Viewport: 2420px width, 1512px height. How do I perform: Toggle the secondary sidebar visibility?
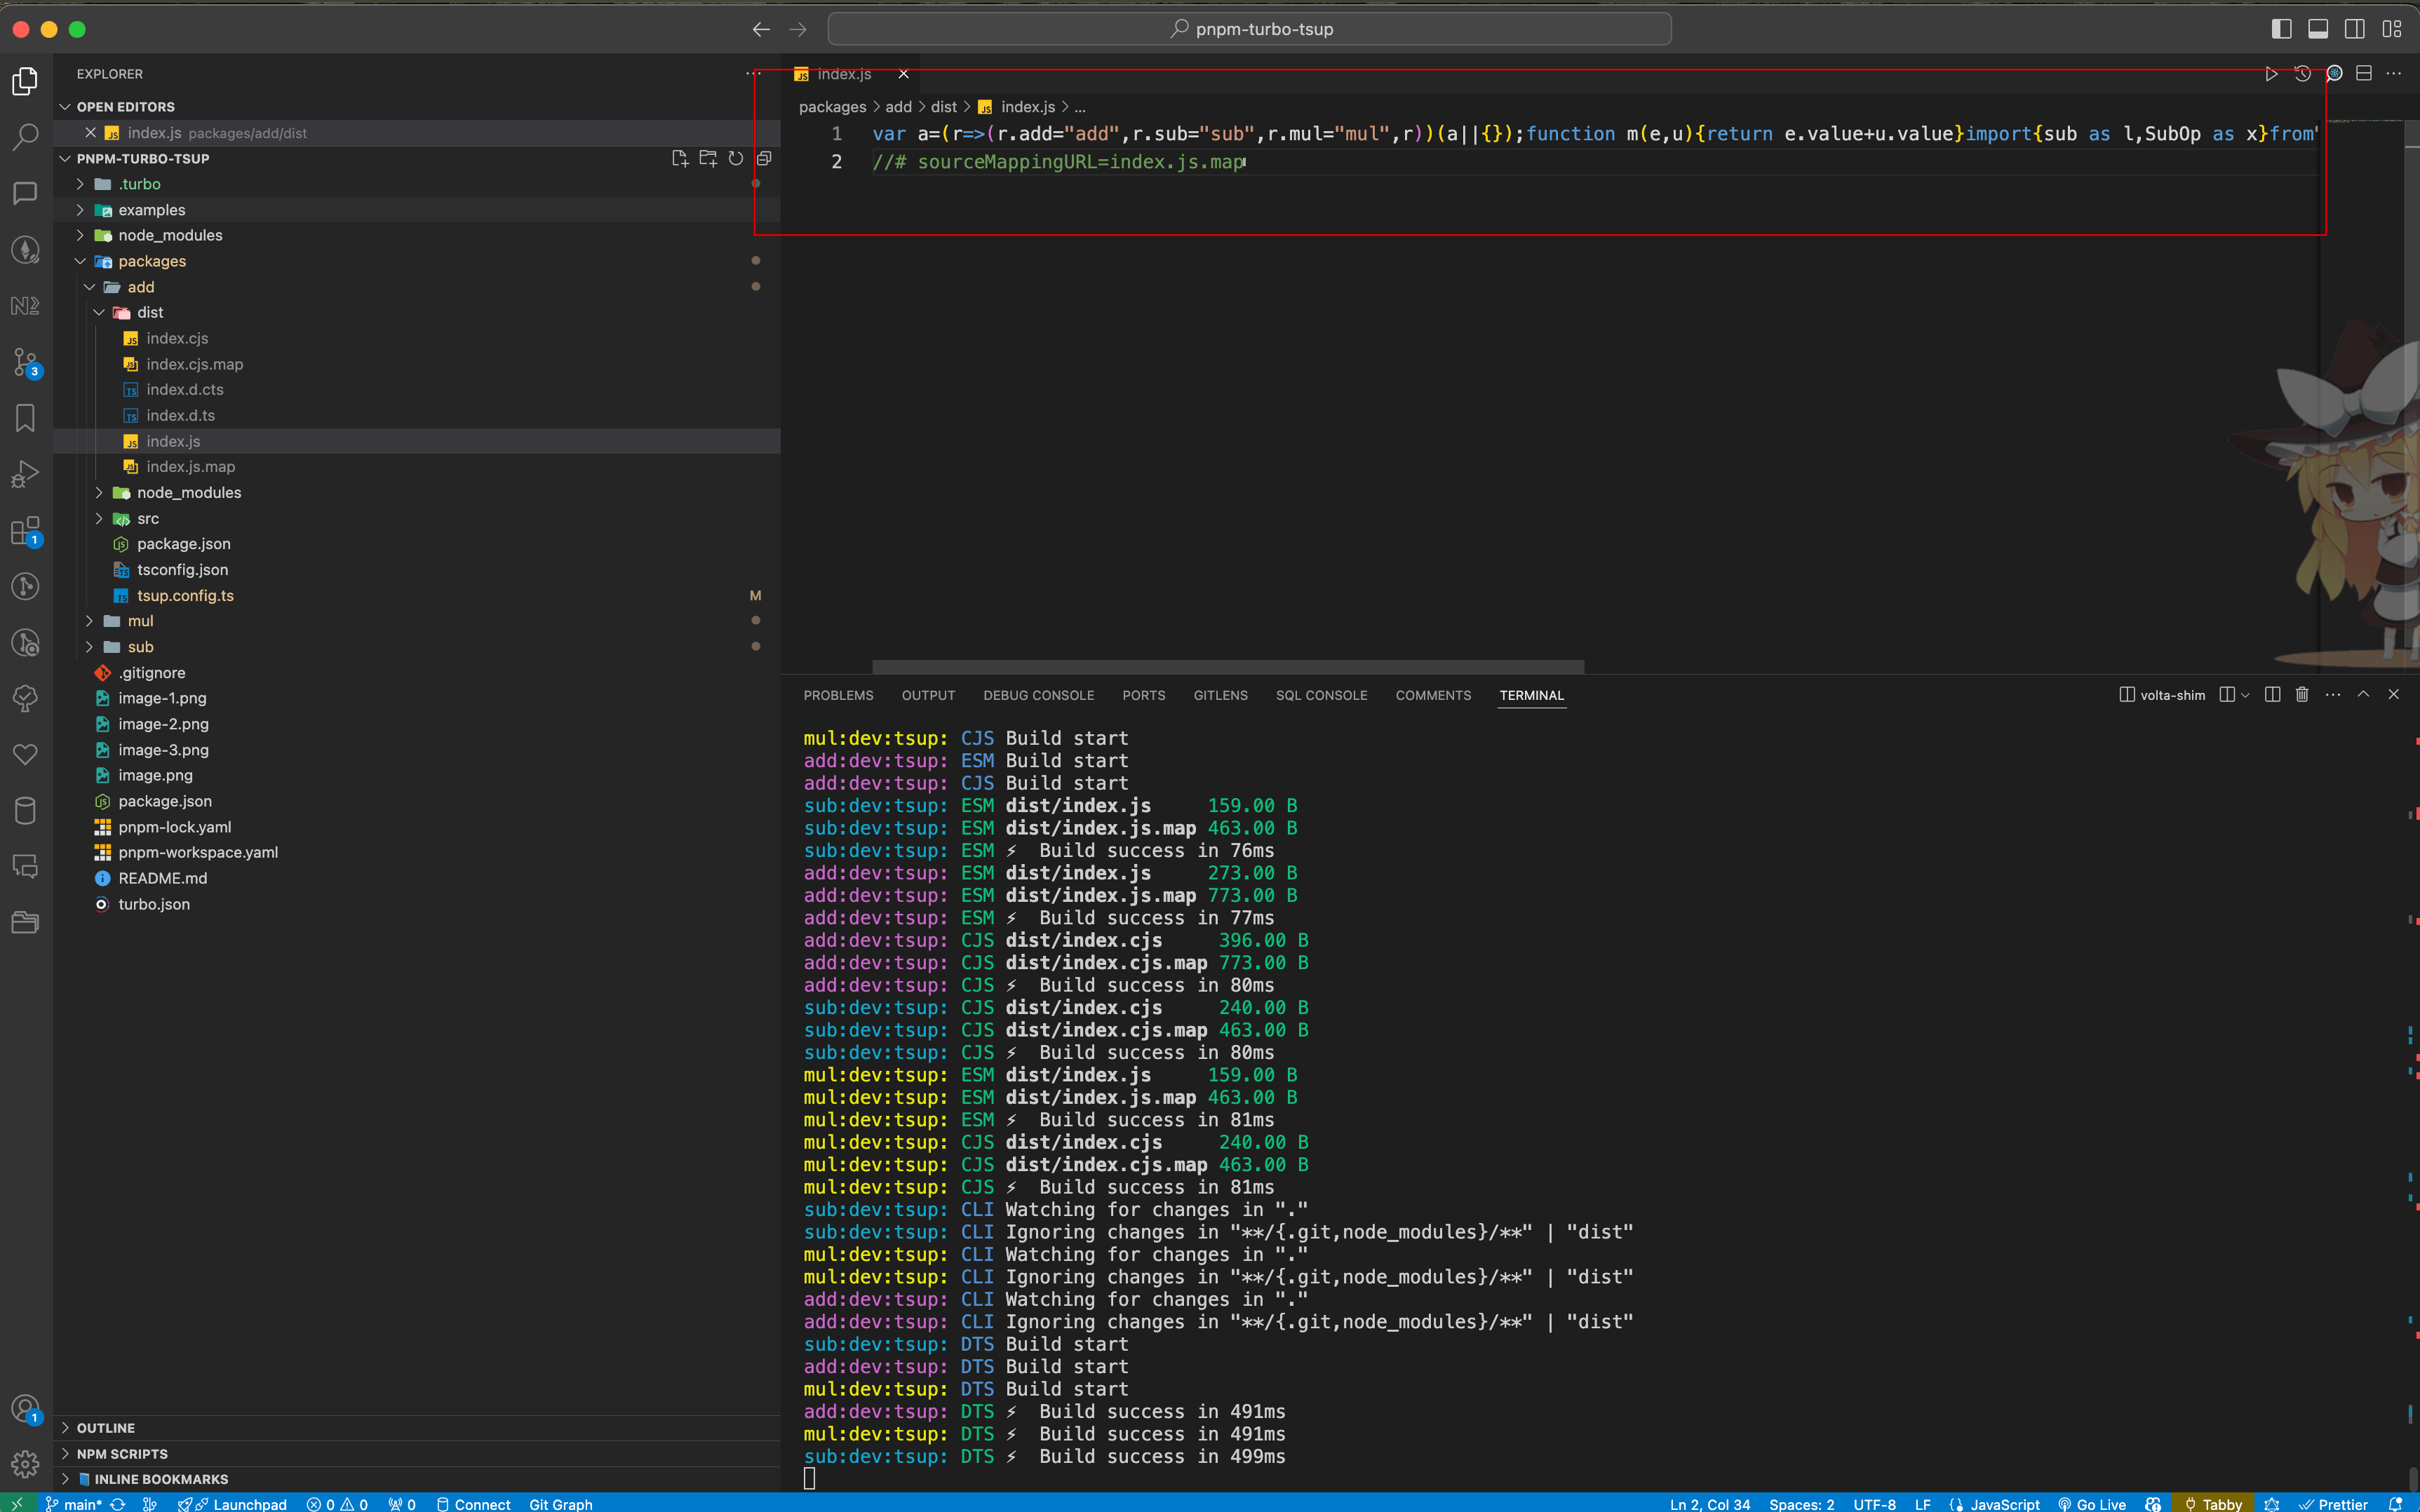2355,29
